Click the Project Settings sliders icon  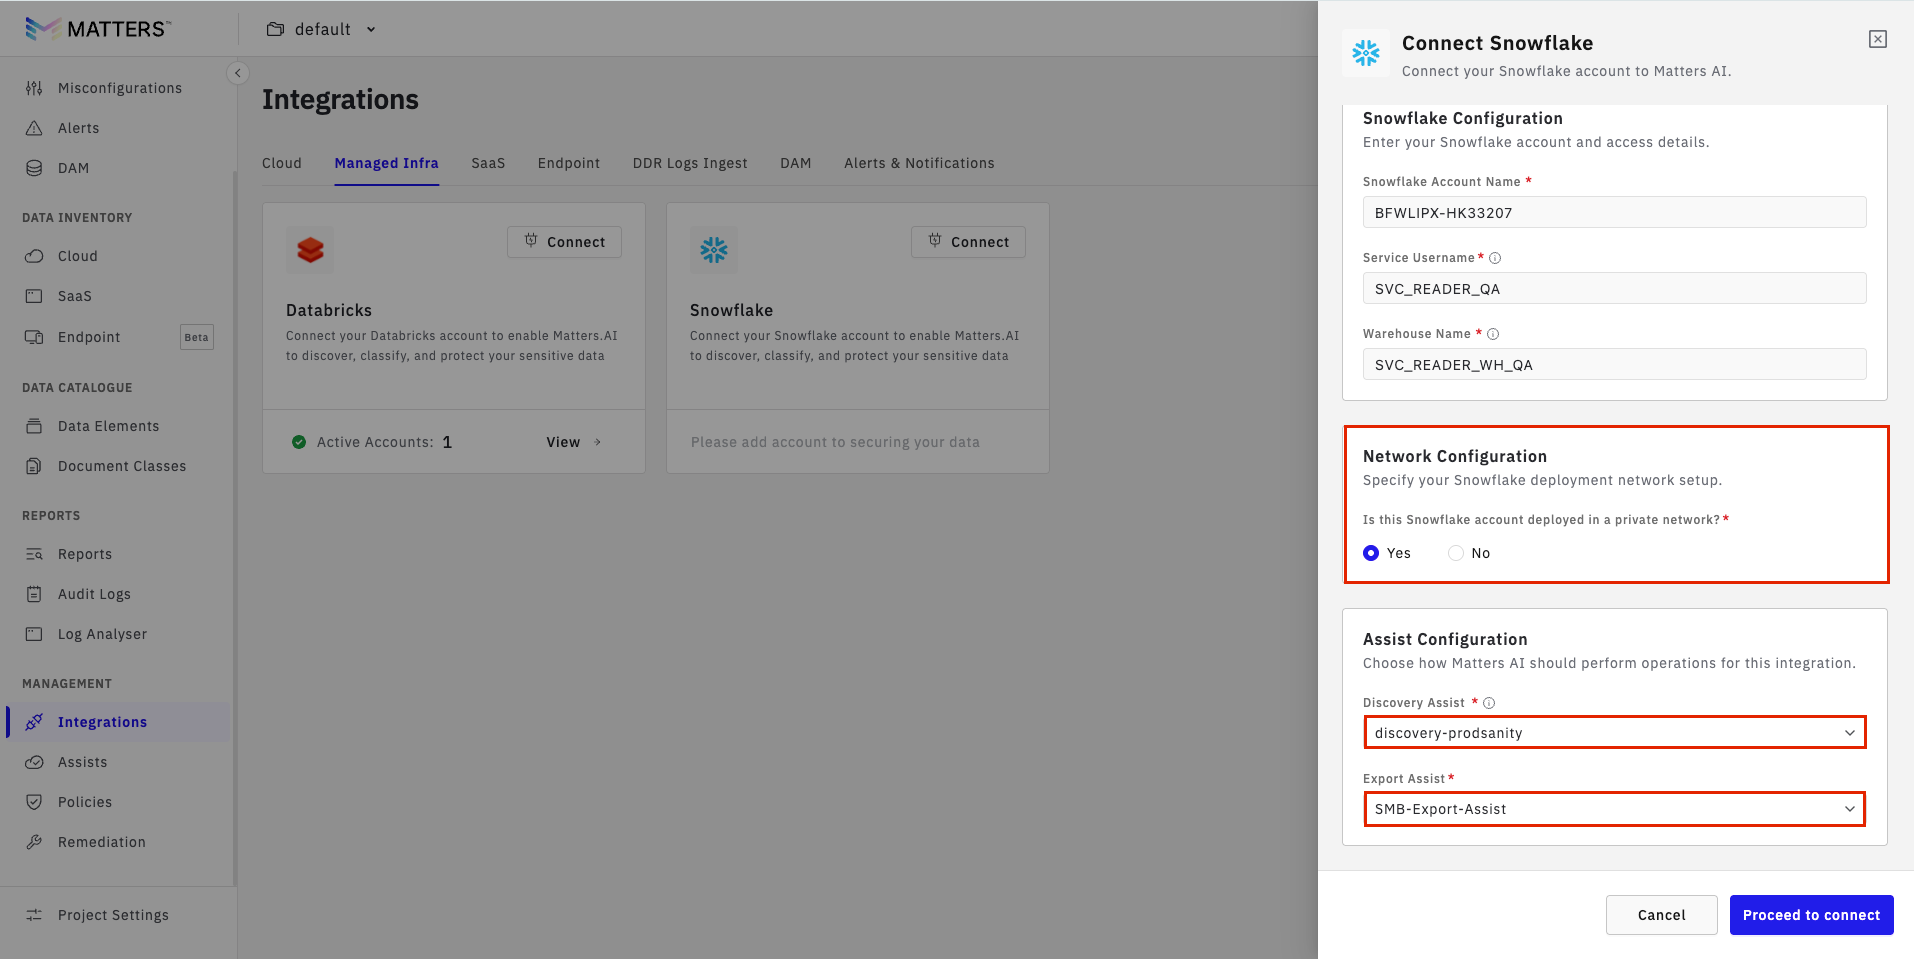pyautogui.click(x=34, y=915)
